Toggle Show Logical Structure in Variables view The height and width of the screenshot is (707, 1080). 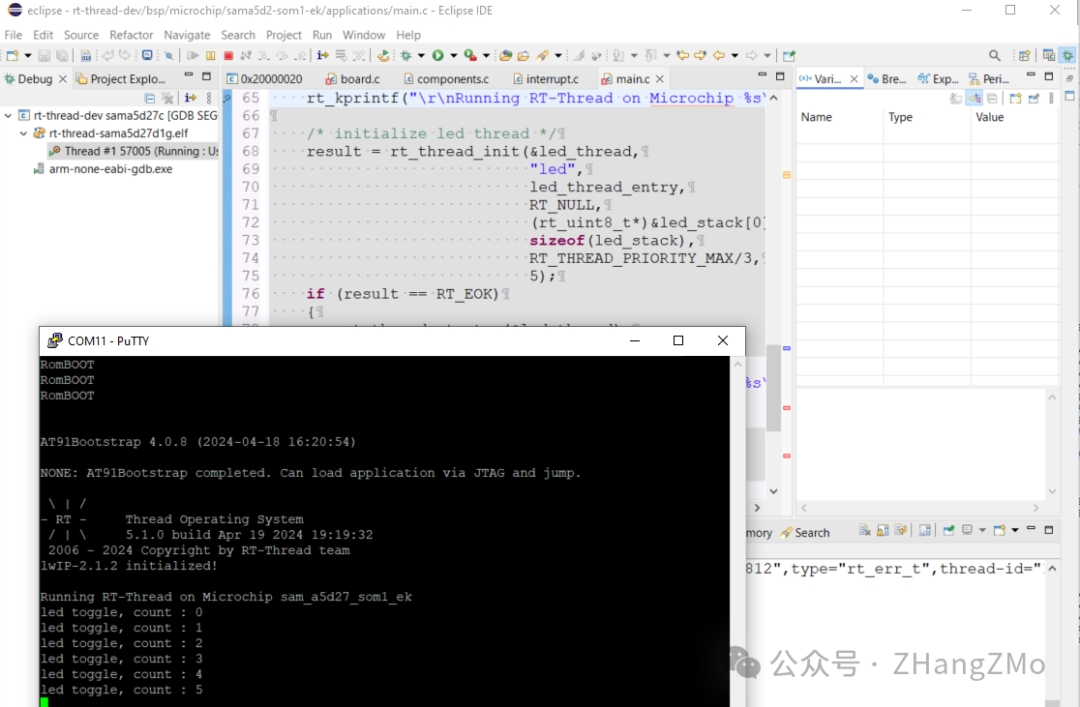tap(974, 99)
